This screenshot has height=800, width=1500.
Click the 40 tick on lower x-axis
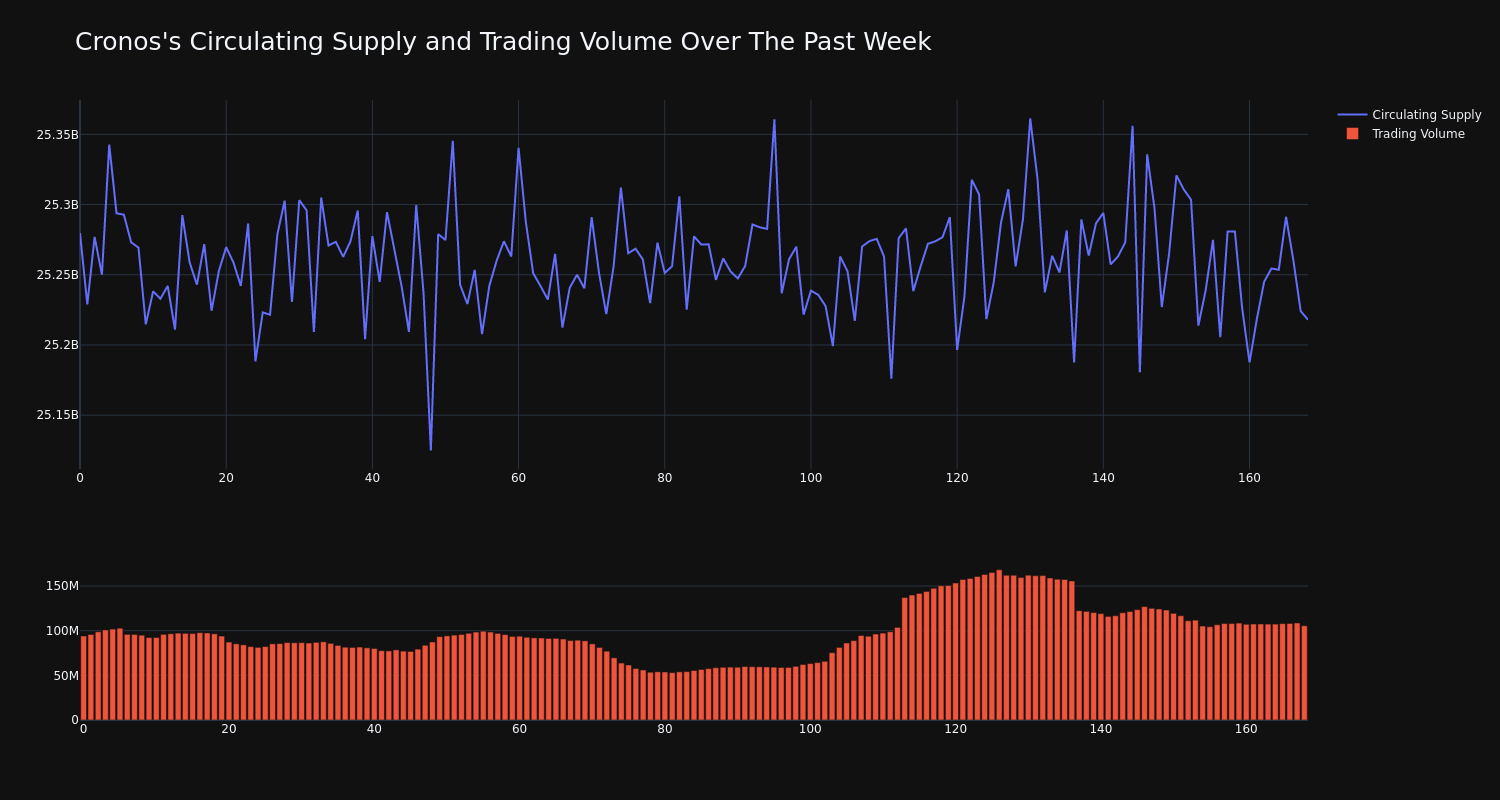pyautogui.click(x=374, y=729)
